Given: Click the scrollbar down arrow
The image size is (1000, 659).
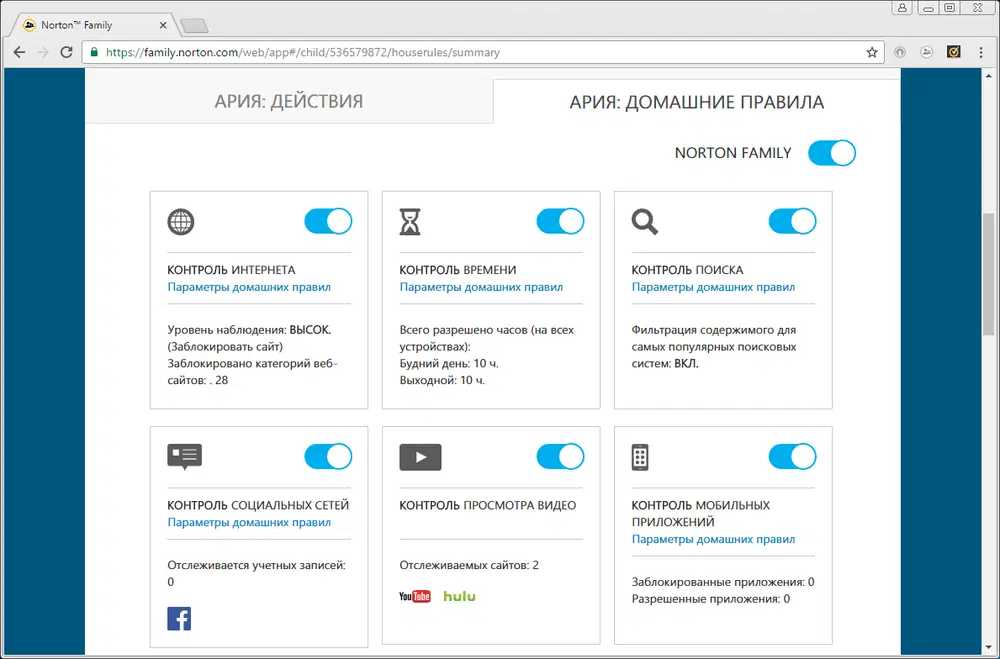Looking at the screenshot, I should [x=989, y=647].
